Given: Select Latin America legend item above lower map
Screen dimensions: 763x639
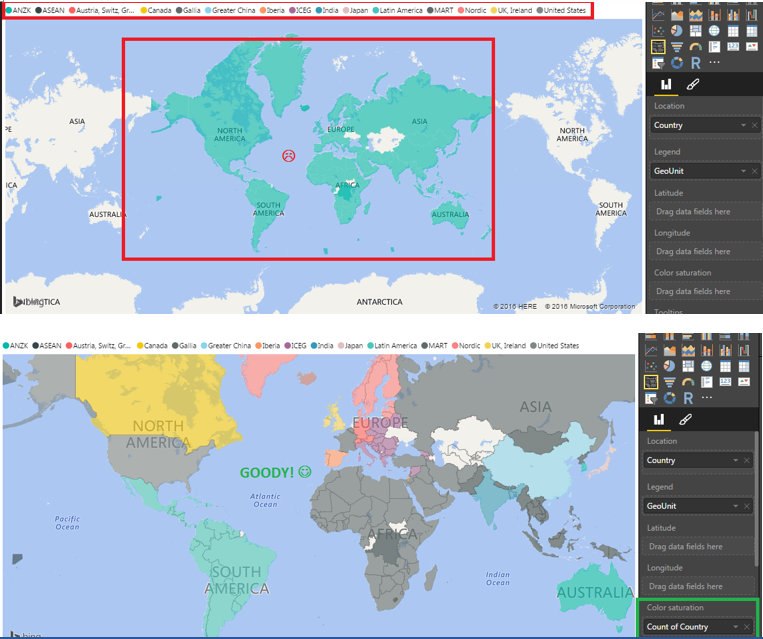Looking at the screenshot, I should 392,346.
